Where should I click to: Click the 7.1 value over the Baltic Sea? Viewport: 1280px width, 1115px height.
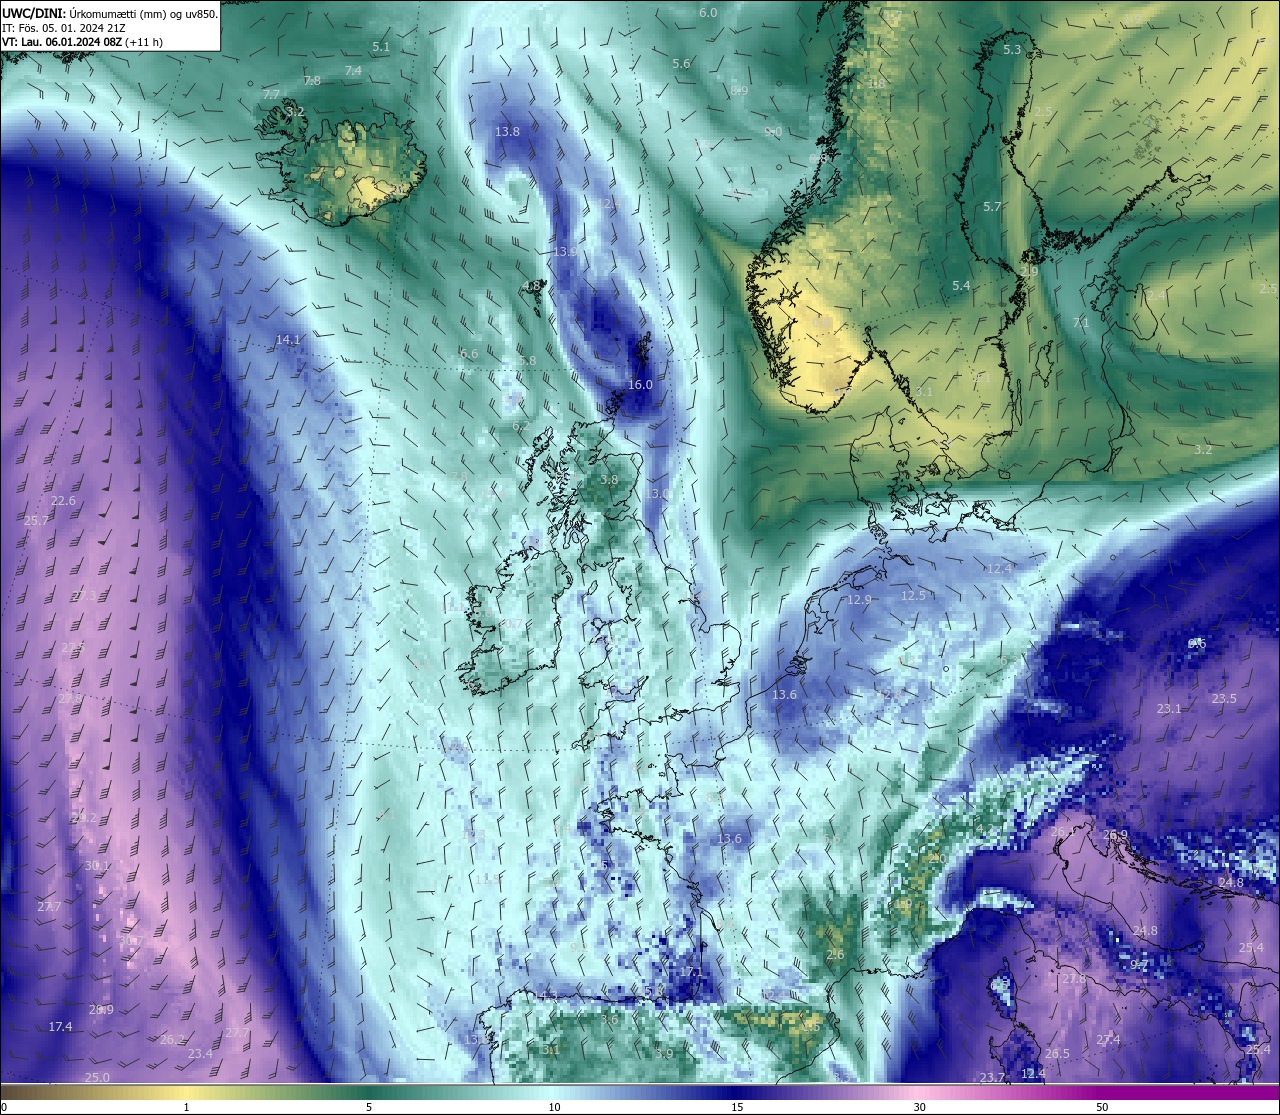tap(1081, 323)
